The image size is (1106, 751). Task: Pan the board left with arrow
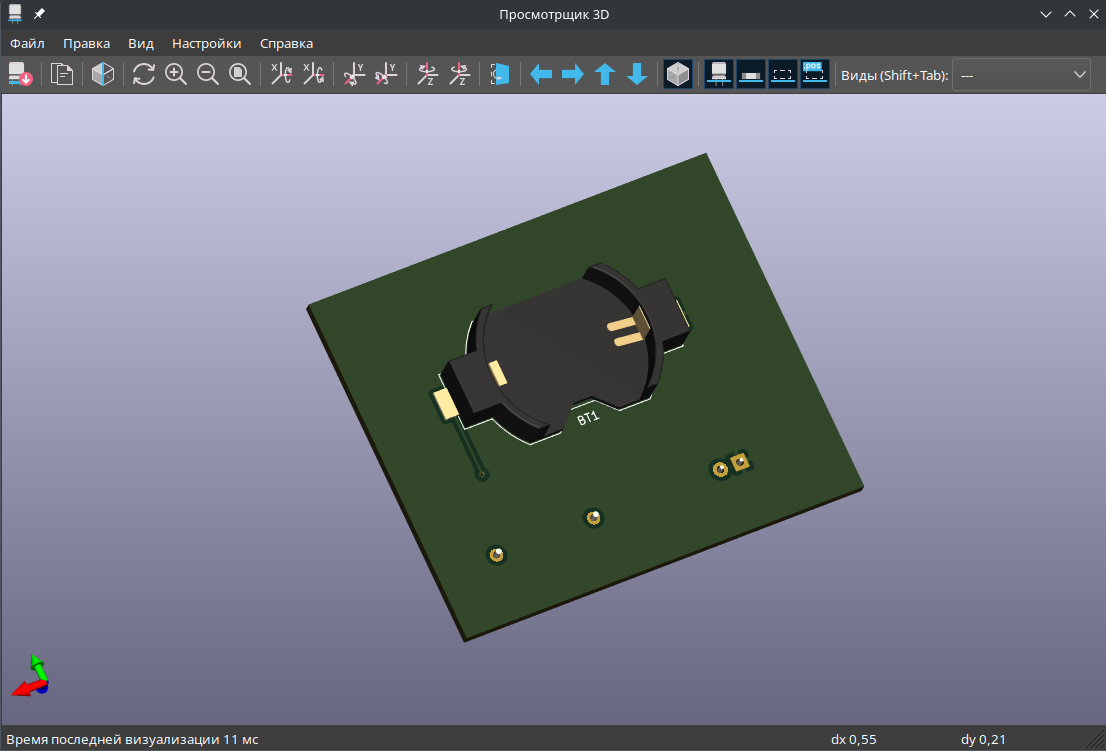pyautogui.click(x=541, y=74)
